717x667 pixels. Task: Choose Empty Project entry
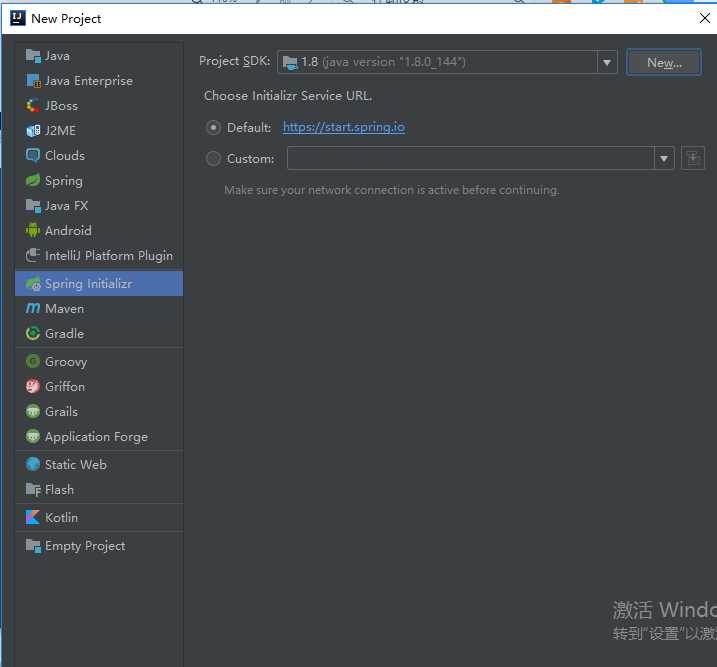[x=99, y=546]
